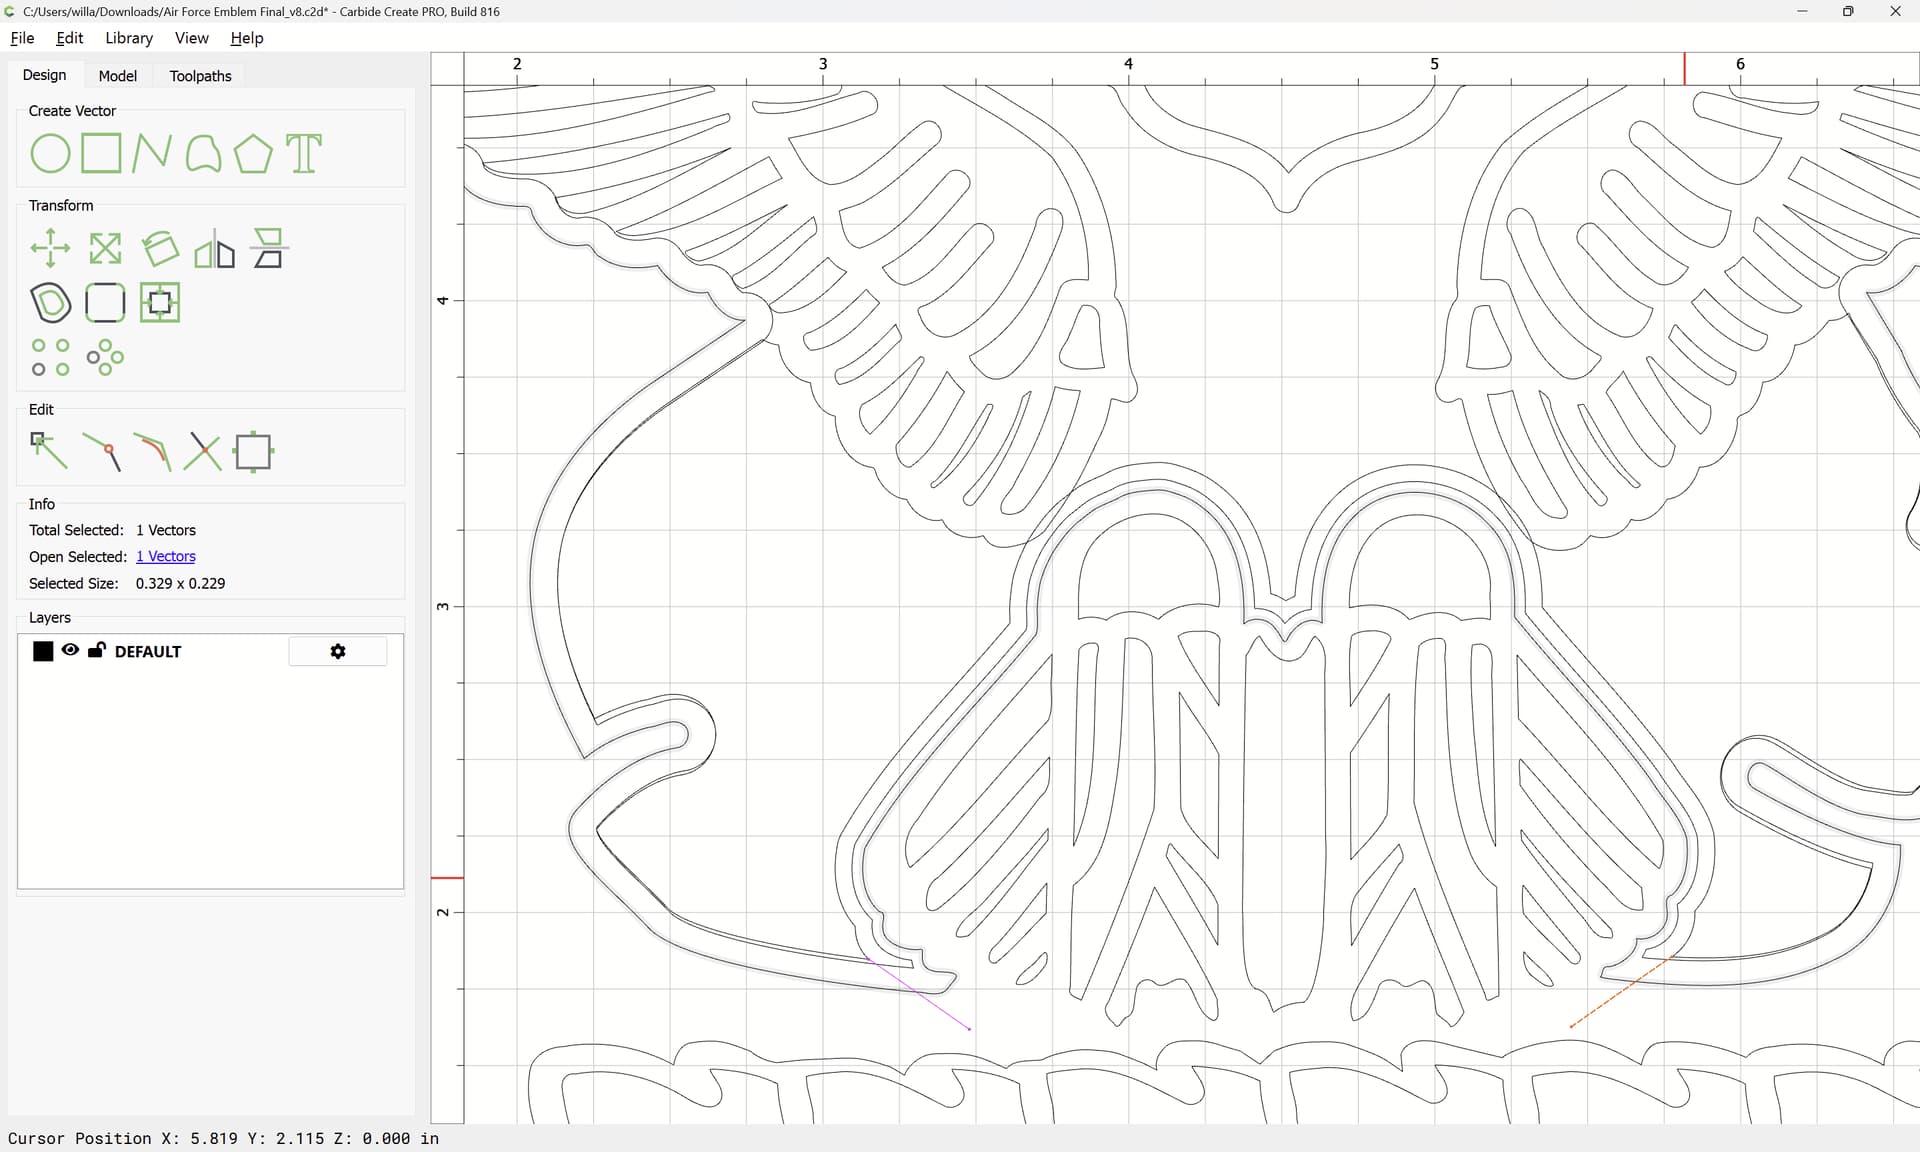Switch to the Design tab
1920x1152 pixels.
point(44,75)
